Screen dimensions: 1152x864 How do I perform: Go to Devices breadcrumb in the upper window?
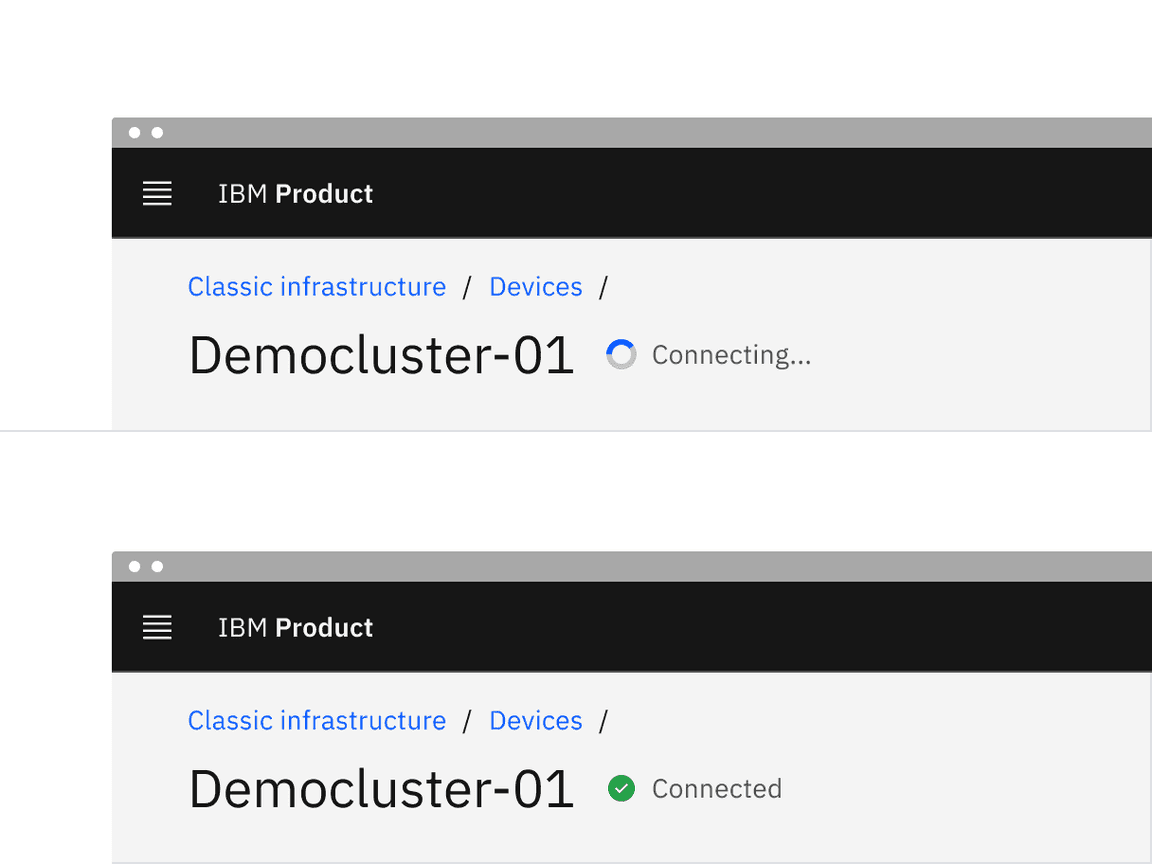click(535, 287)
